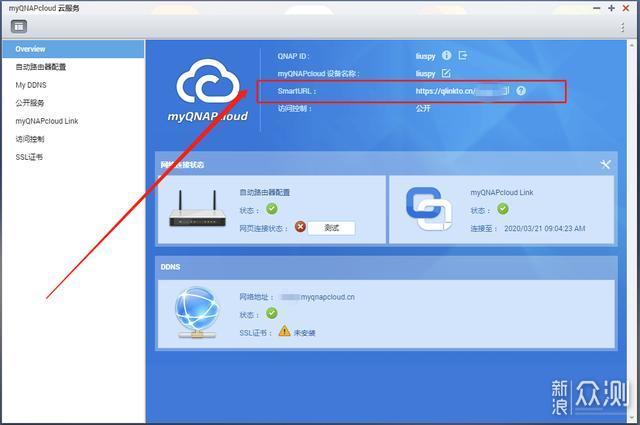The image size is (640, 425).
Task: Click the router image
Action: tap(198, 208)
